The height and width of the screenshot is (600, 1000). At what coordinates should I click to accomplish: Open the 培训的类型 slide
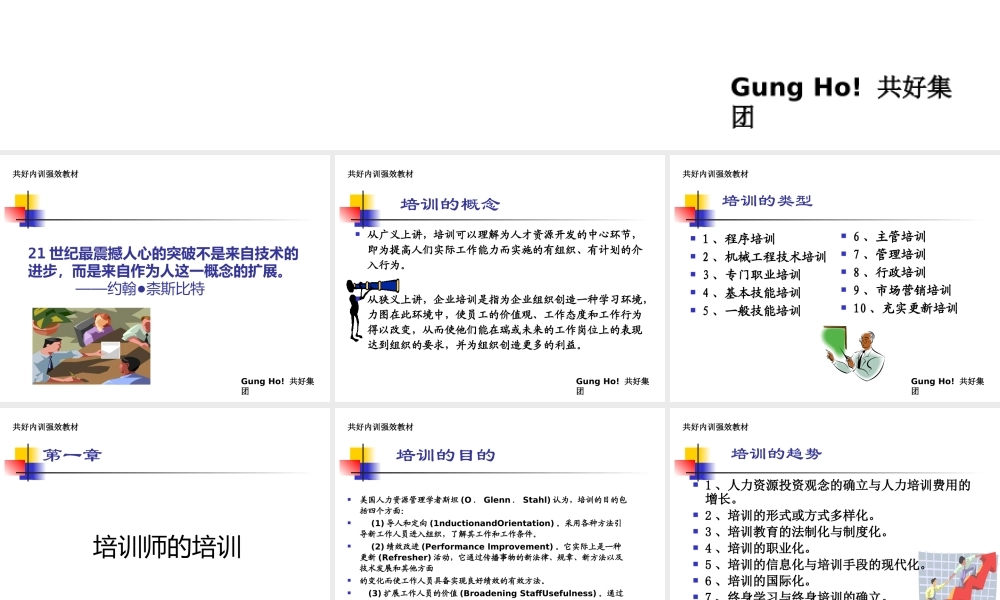tap(835, 279)
